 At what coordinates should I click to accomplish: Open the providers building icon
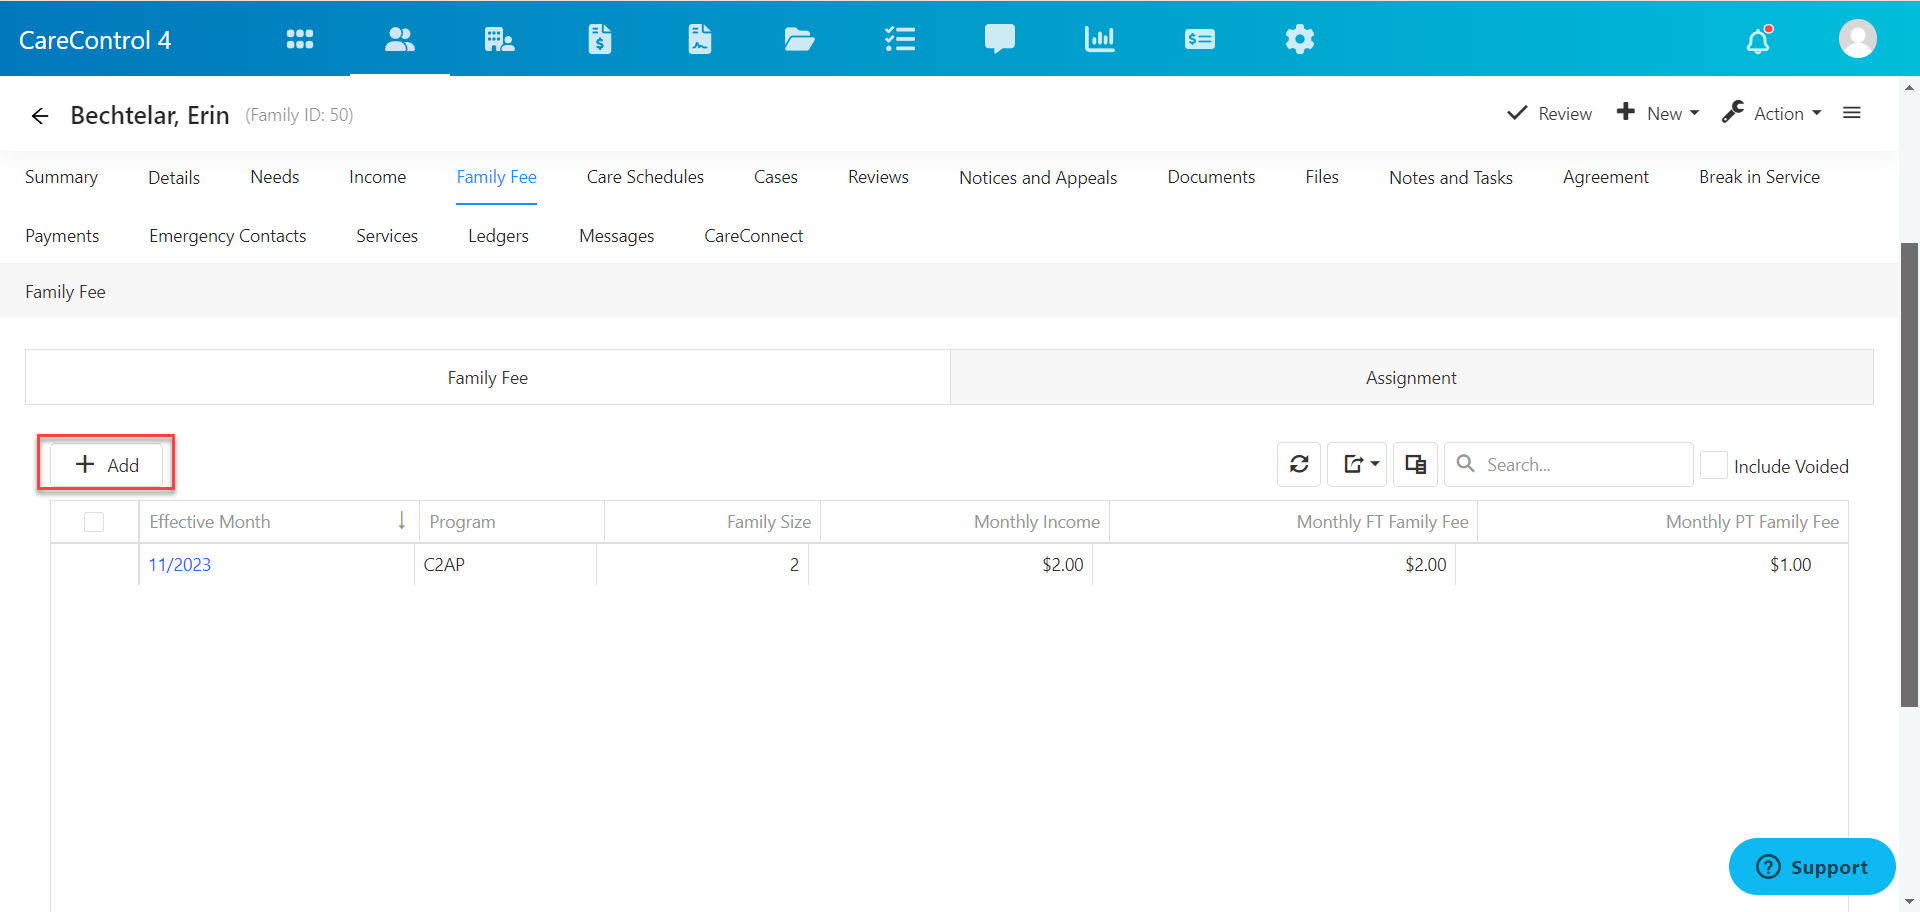499,39
